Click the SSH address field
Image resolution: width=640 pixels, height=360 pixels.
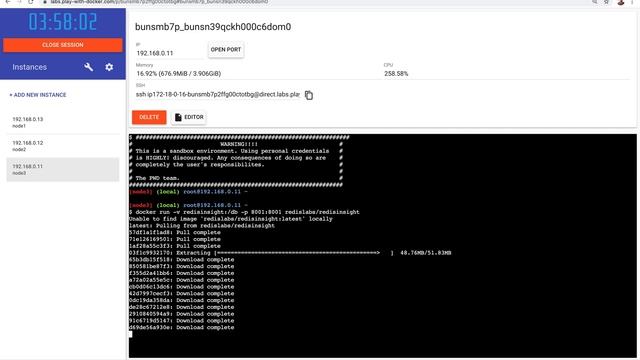pos(218,94)
